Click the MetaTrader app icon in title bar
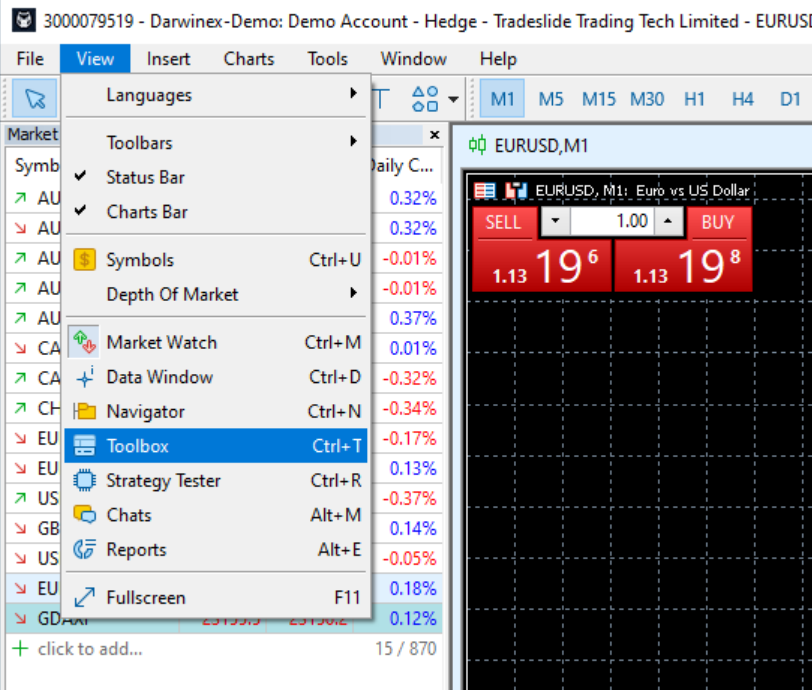Image resolution: width=812 pixels, height=690 pixels. 23,21
